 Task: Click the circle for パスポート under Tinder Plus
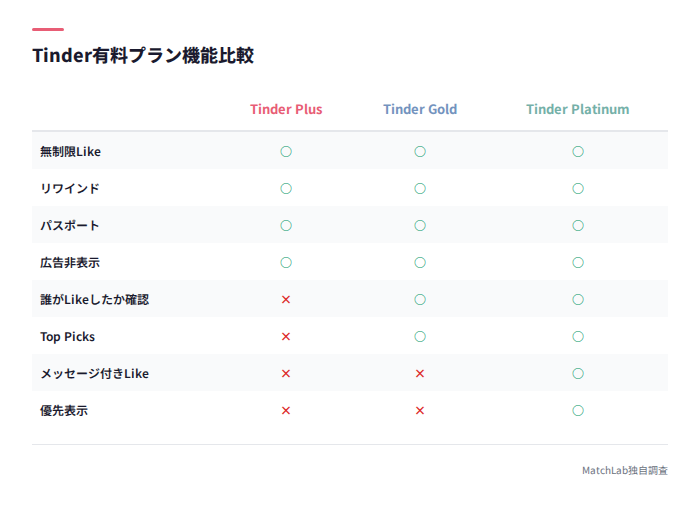(x=286, y=226)
